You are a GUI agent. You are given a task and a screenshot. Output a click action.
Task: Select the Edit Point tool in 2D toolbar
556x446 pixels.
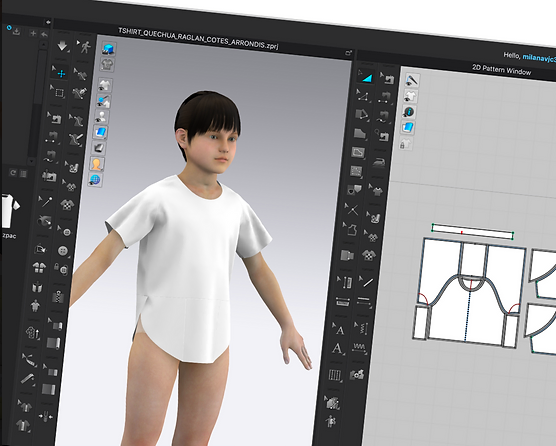tap(363, 96)
